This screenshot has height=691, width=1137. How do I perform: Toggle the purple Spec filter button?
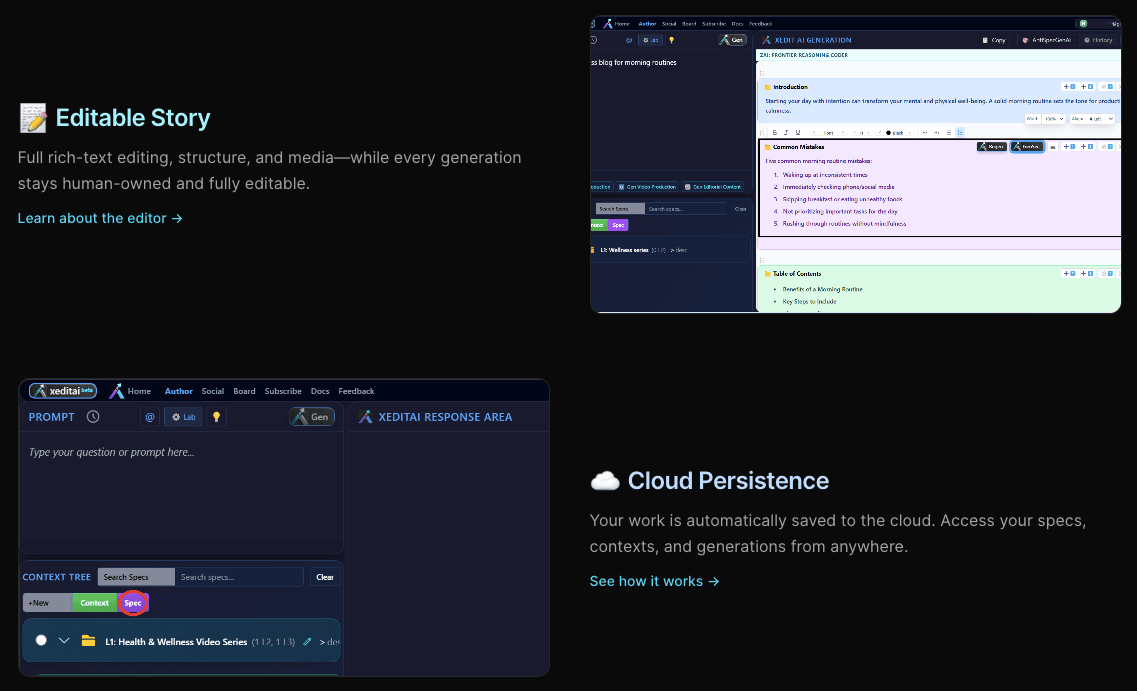(133, 603)
